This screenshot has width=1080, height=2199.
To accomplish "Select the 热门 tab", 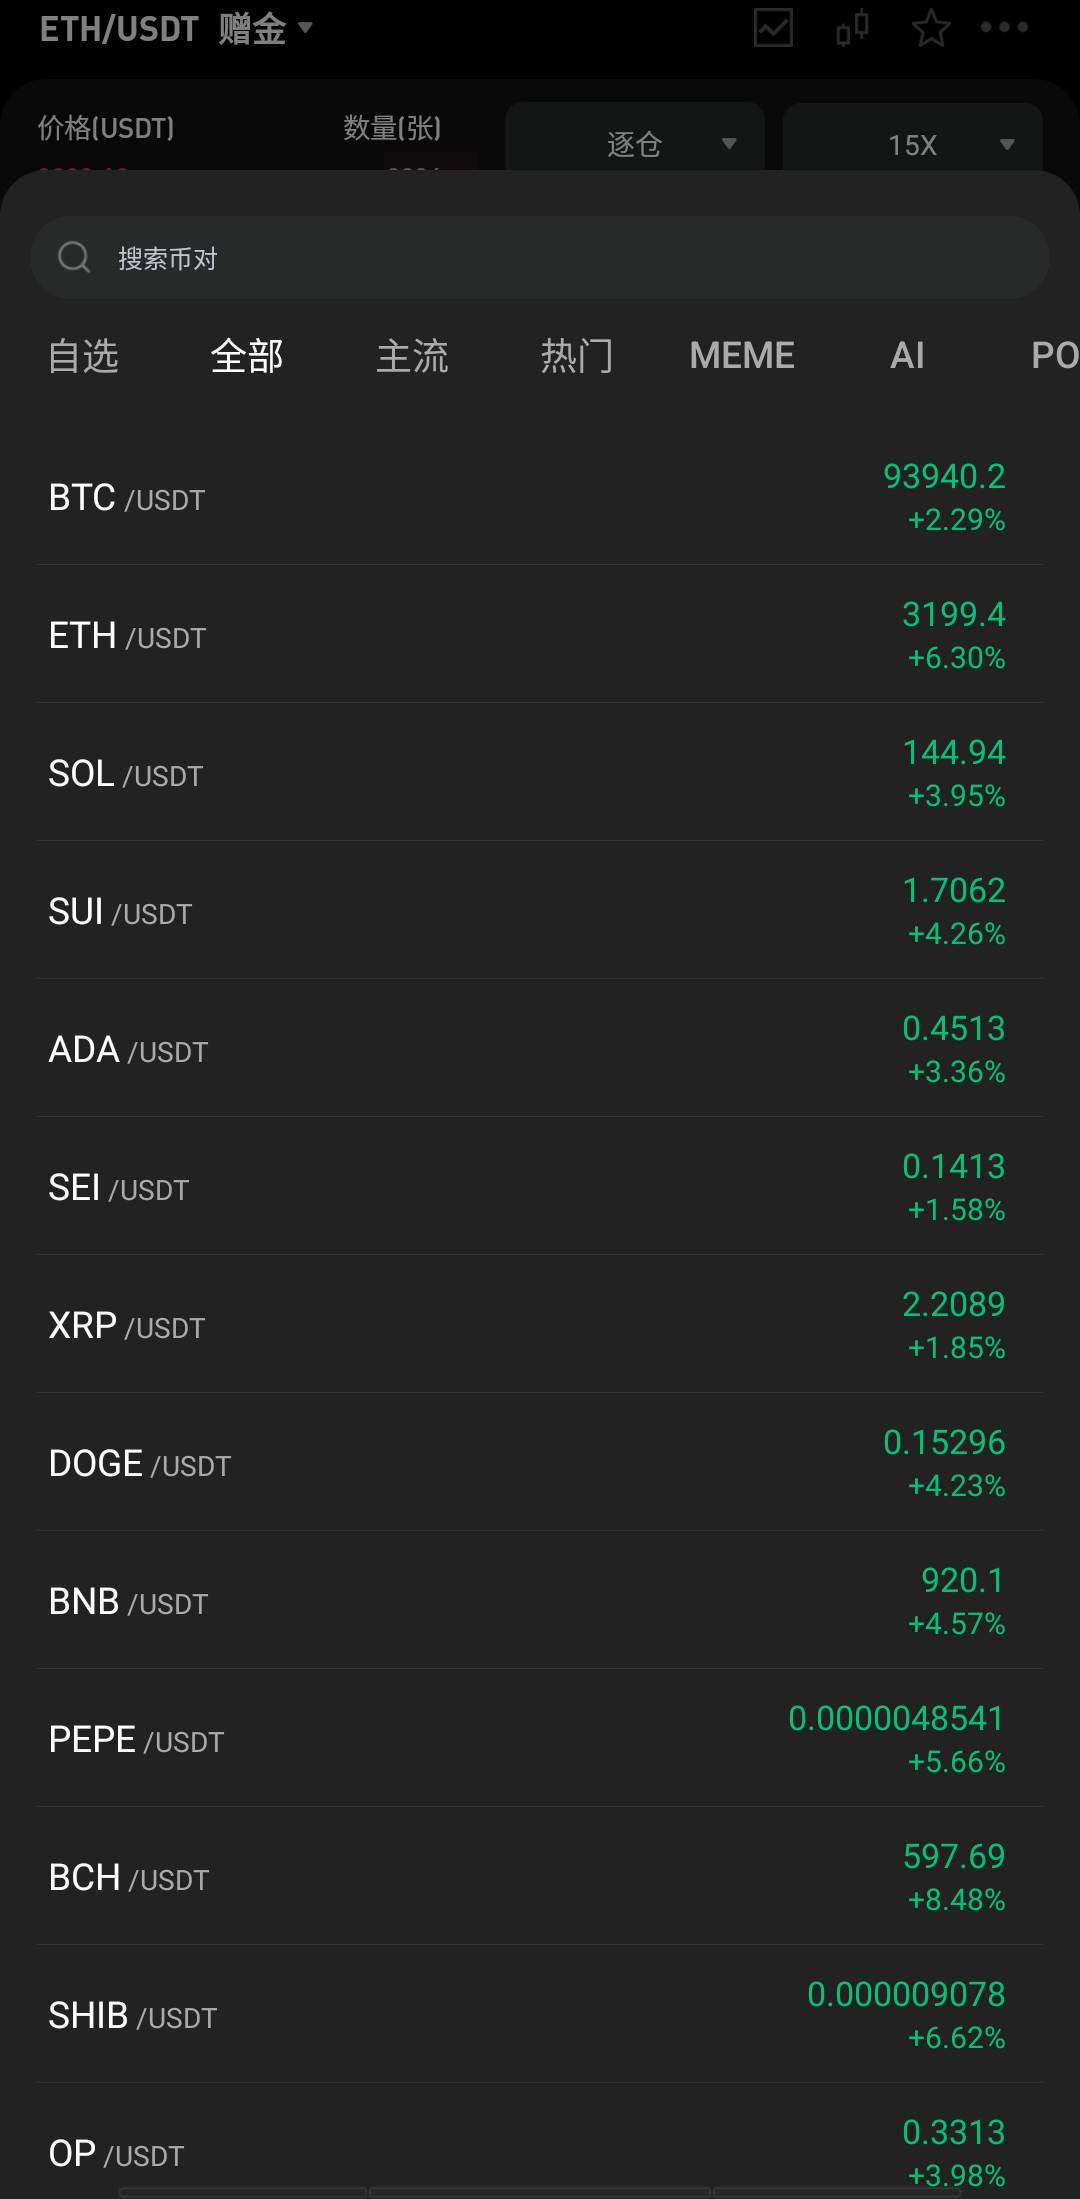I will [576, 356].
